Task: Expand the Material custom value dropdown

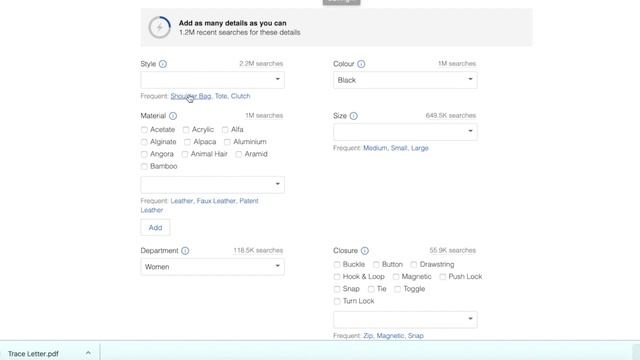Action: (212, 184)
